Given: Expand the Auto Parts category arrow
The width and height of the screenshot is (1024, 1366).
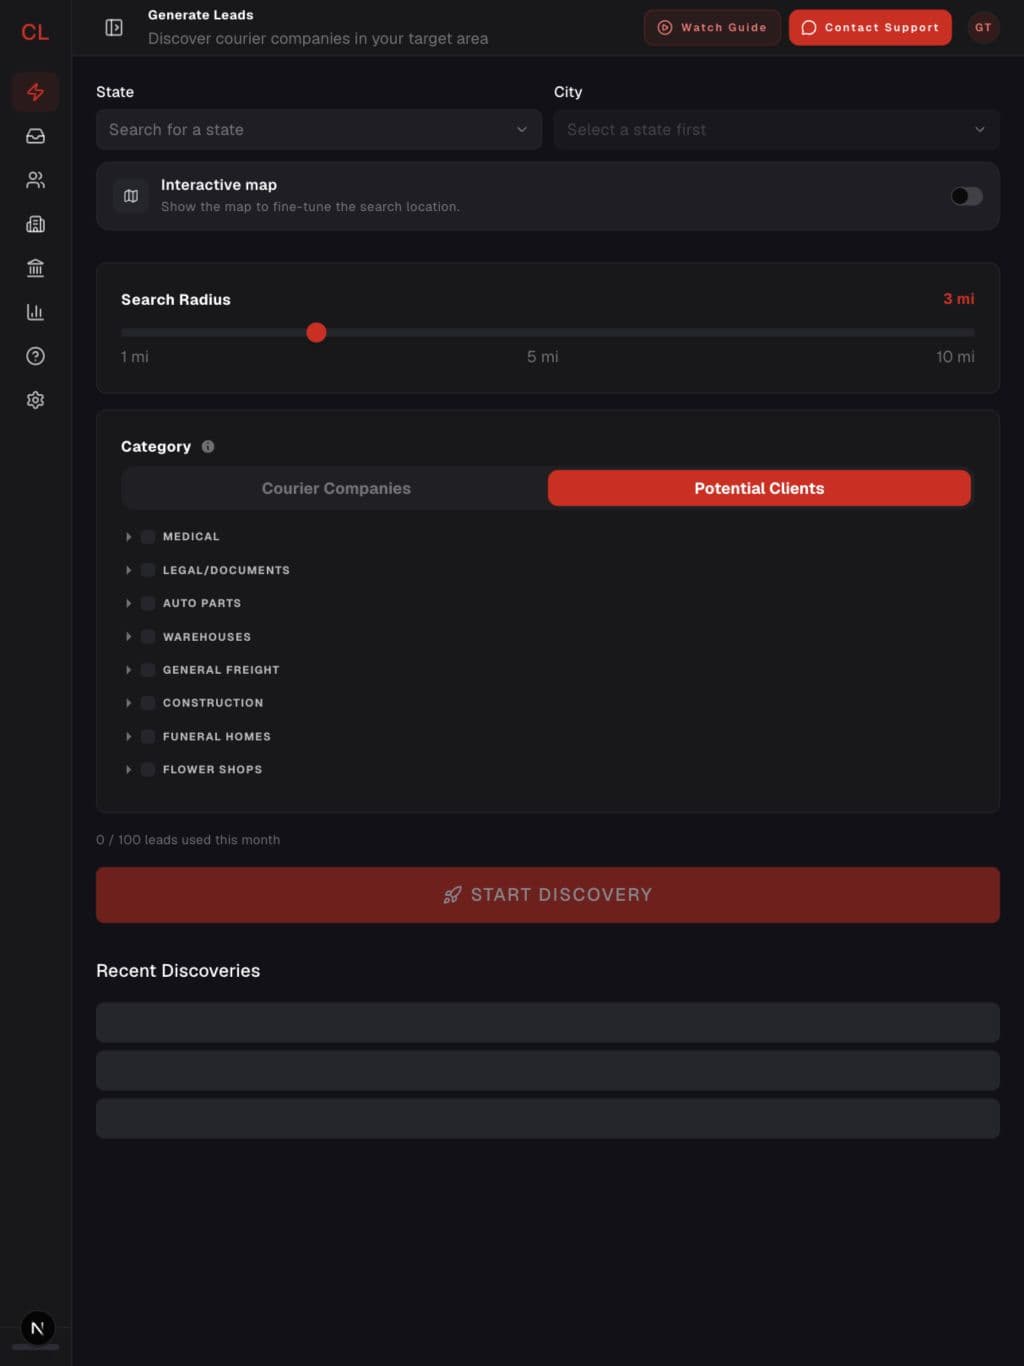Looking at the screenshot, I should click(x=128, y=603).
